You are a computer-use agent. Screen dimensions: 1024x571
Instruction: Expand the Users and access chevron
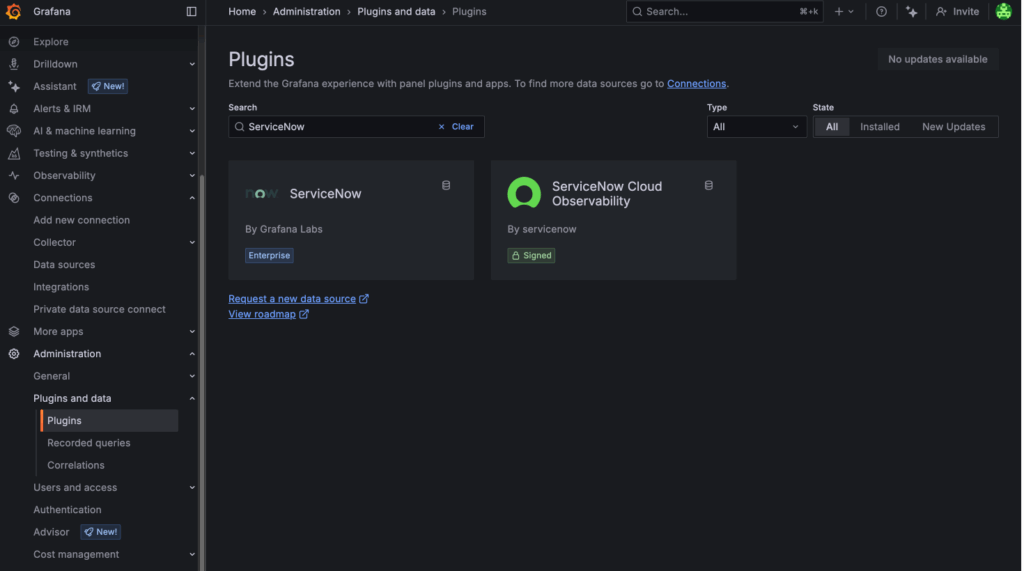(192, 487)
